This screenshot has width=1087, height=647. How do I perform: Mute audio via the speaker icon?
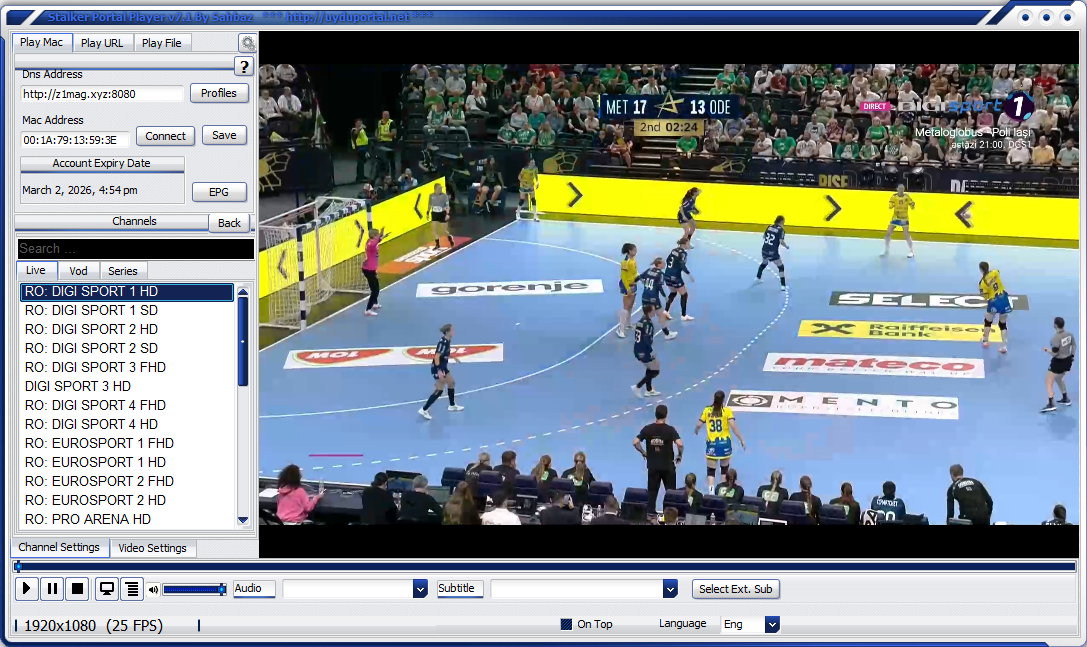[153, 589]
